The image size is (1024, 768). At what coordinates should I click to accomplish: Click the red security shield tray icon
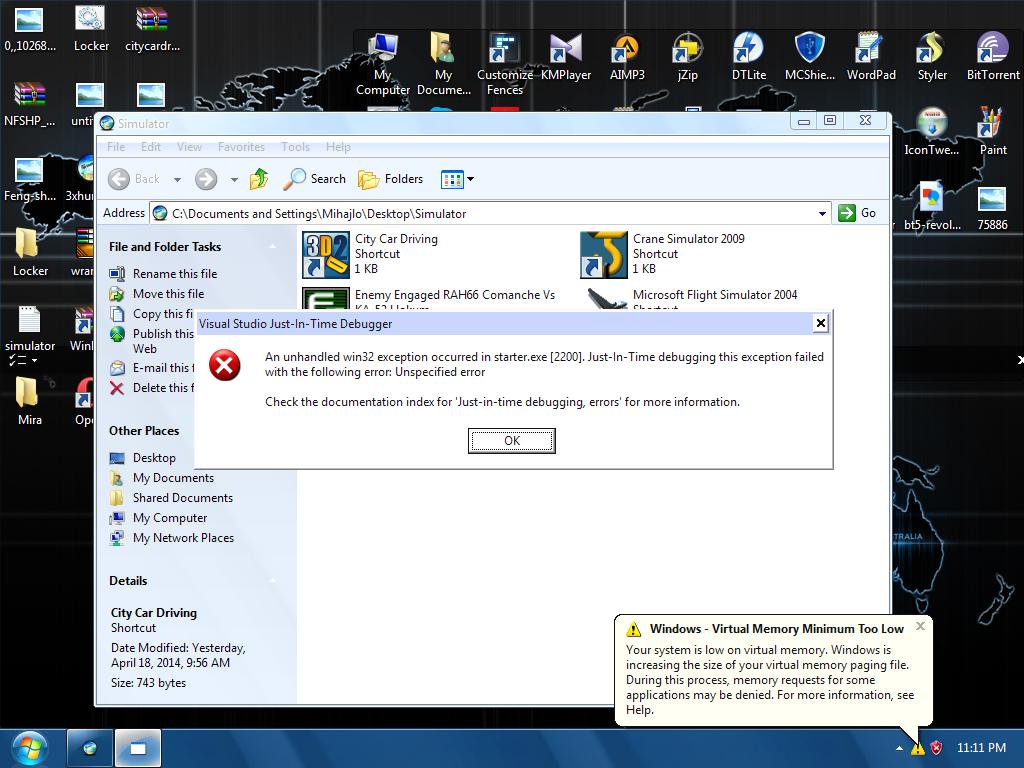tap(936, 748)
